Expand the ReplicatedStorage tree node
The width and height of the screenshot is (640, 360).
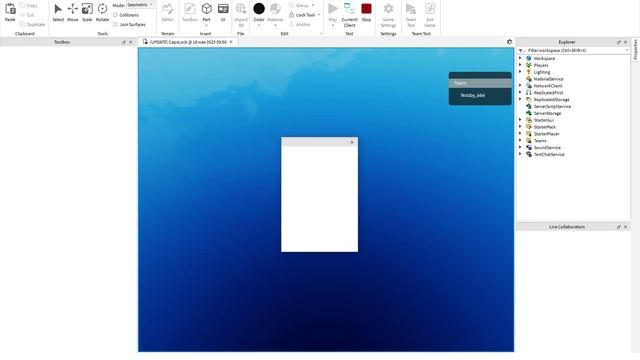point(520,99)
